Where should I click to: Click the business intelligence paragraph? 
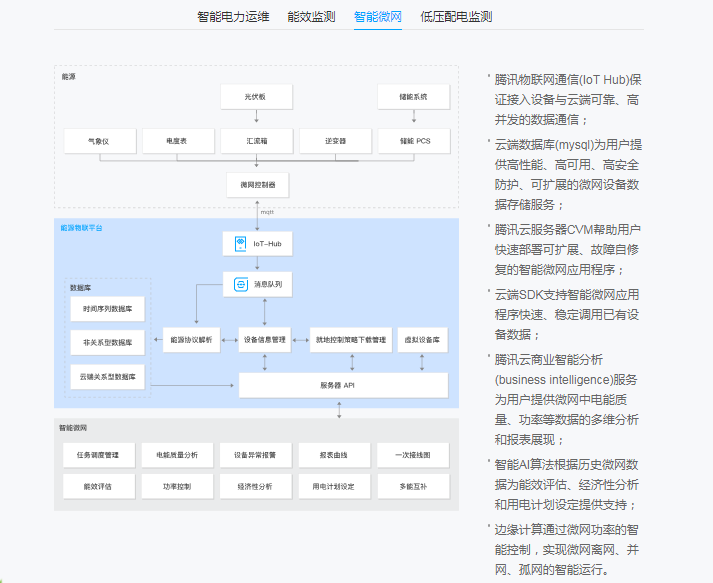(x=567, y=400)
